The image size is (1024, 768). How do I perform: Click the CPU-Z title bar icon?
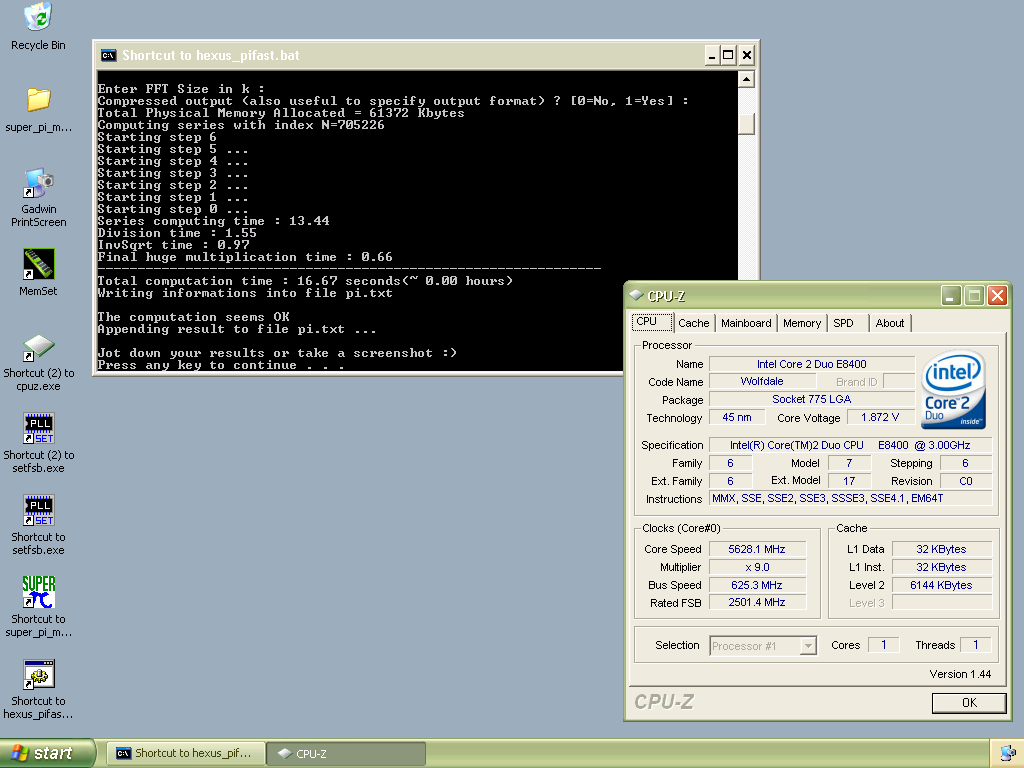click(x=636, y=295)
